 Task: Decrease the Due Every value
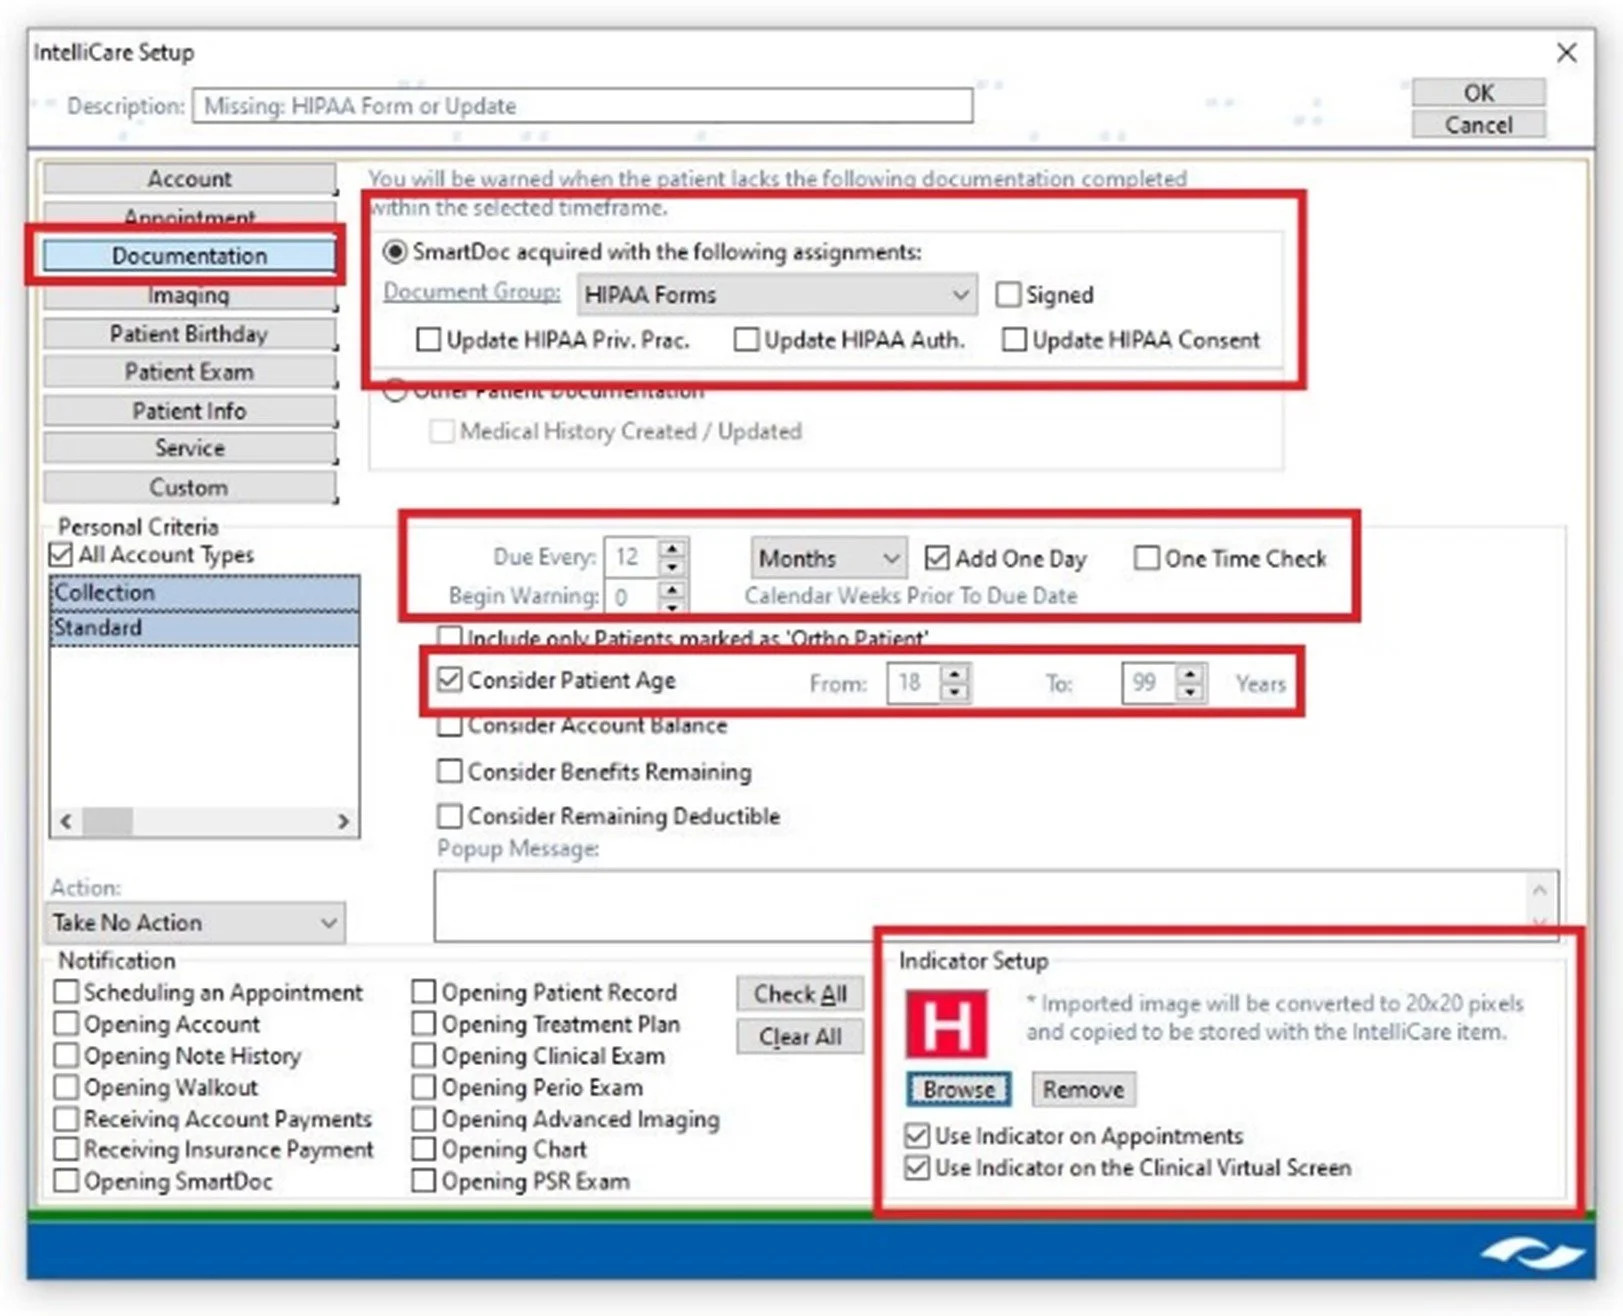point(673,567)
